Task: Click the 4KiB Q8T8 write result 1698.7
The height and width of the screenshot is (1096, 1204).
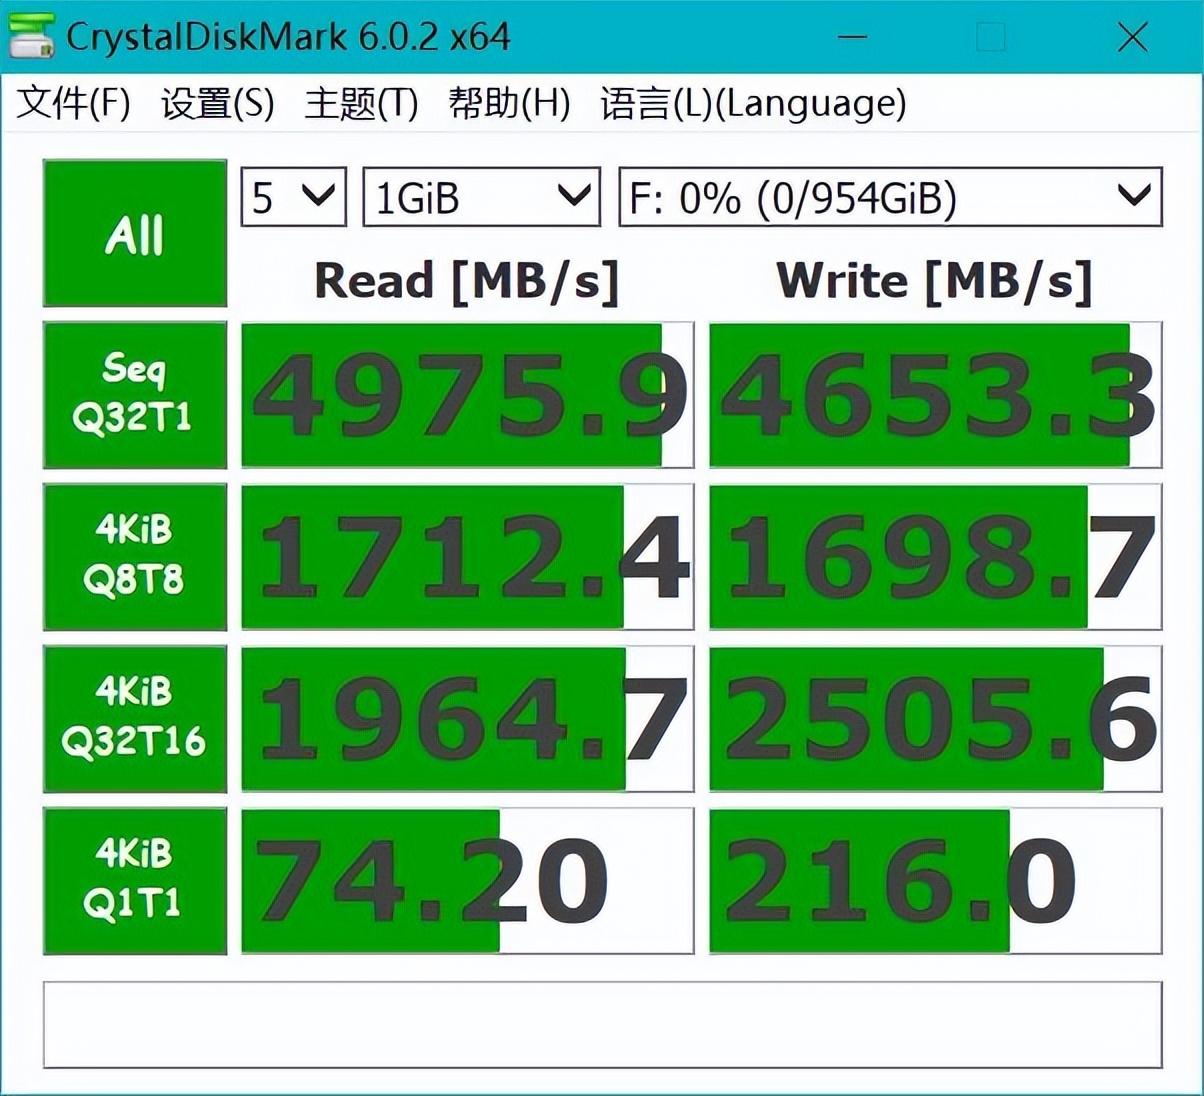Action: click(x=935, y=557)
